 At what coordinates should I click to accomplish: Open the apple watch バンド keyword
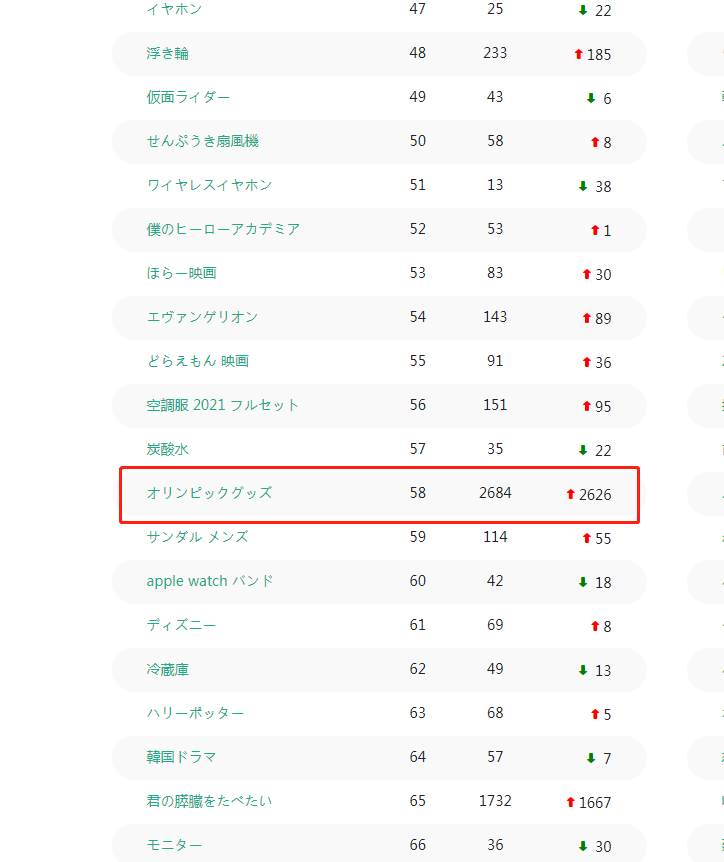tap(210, 581)
